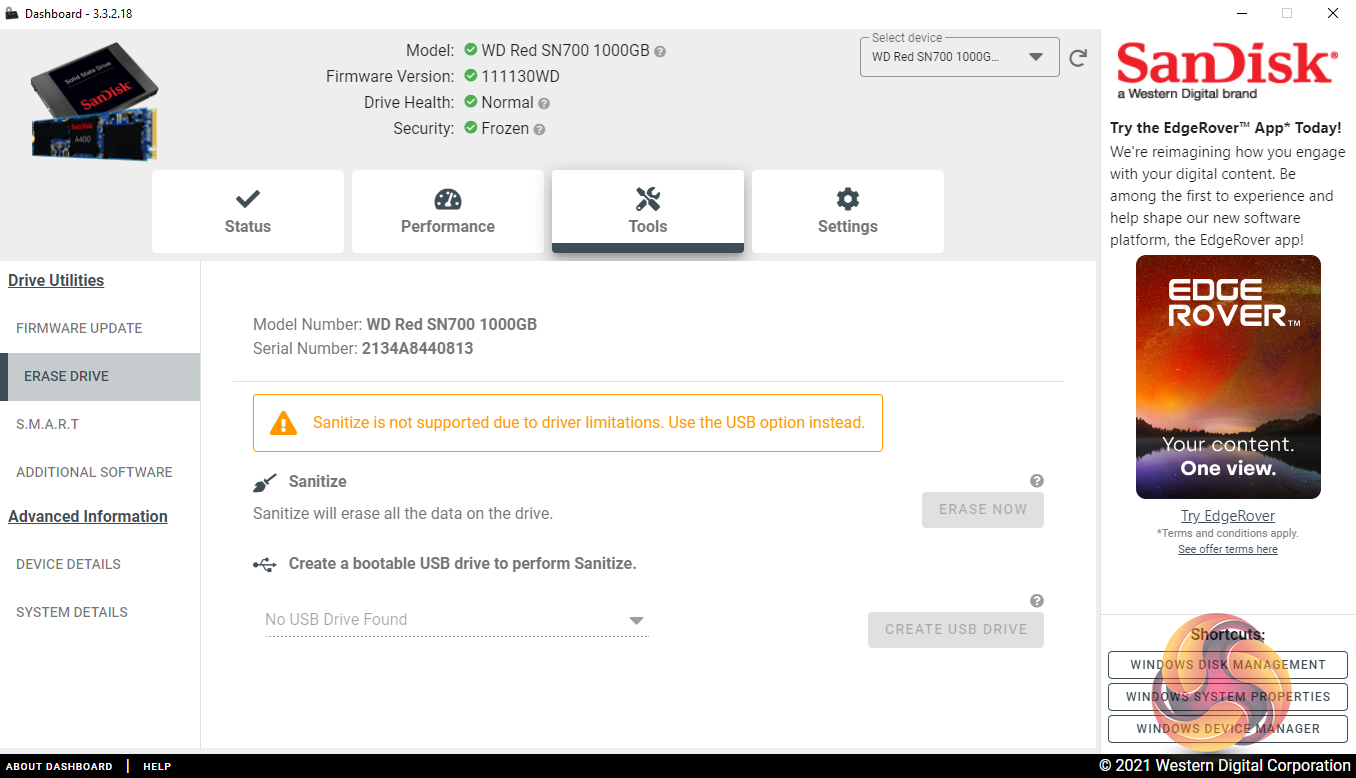Minimize the Dashboard window
This screenshot has height=778, width=1356.
[1240, 14]
